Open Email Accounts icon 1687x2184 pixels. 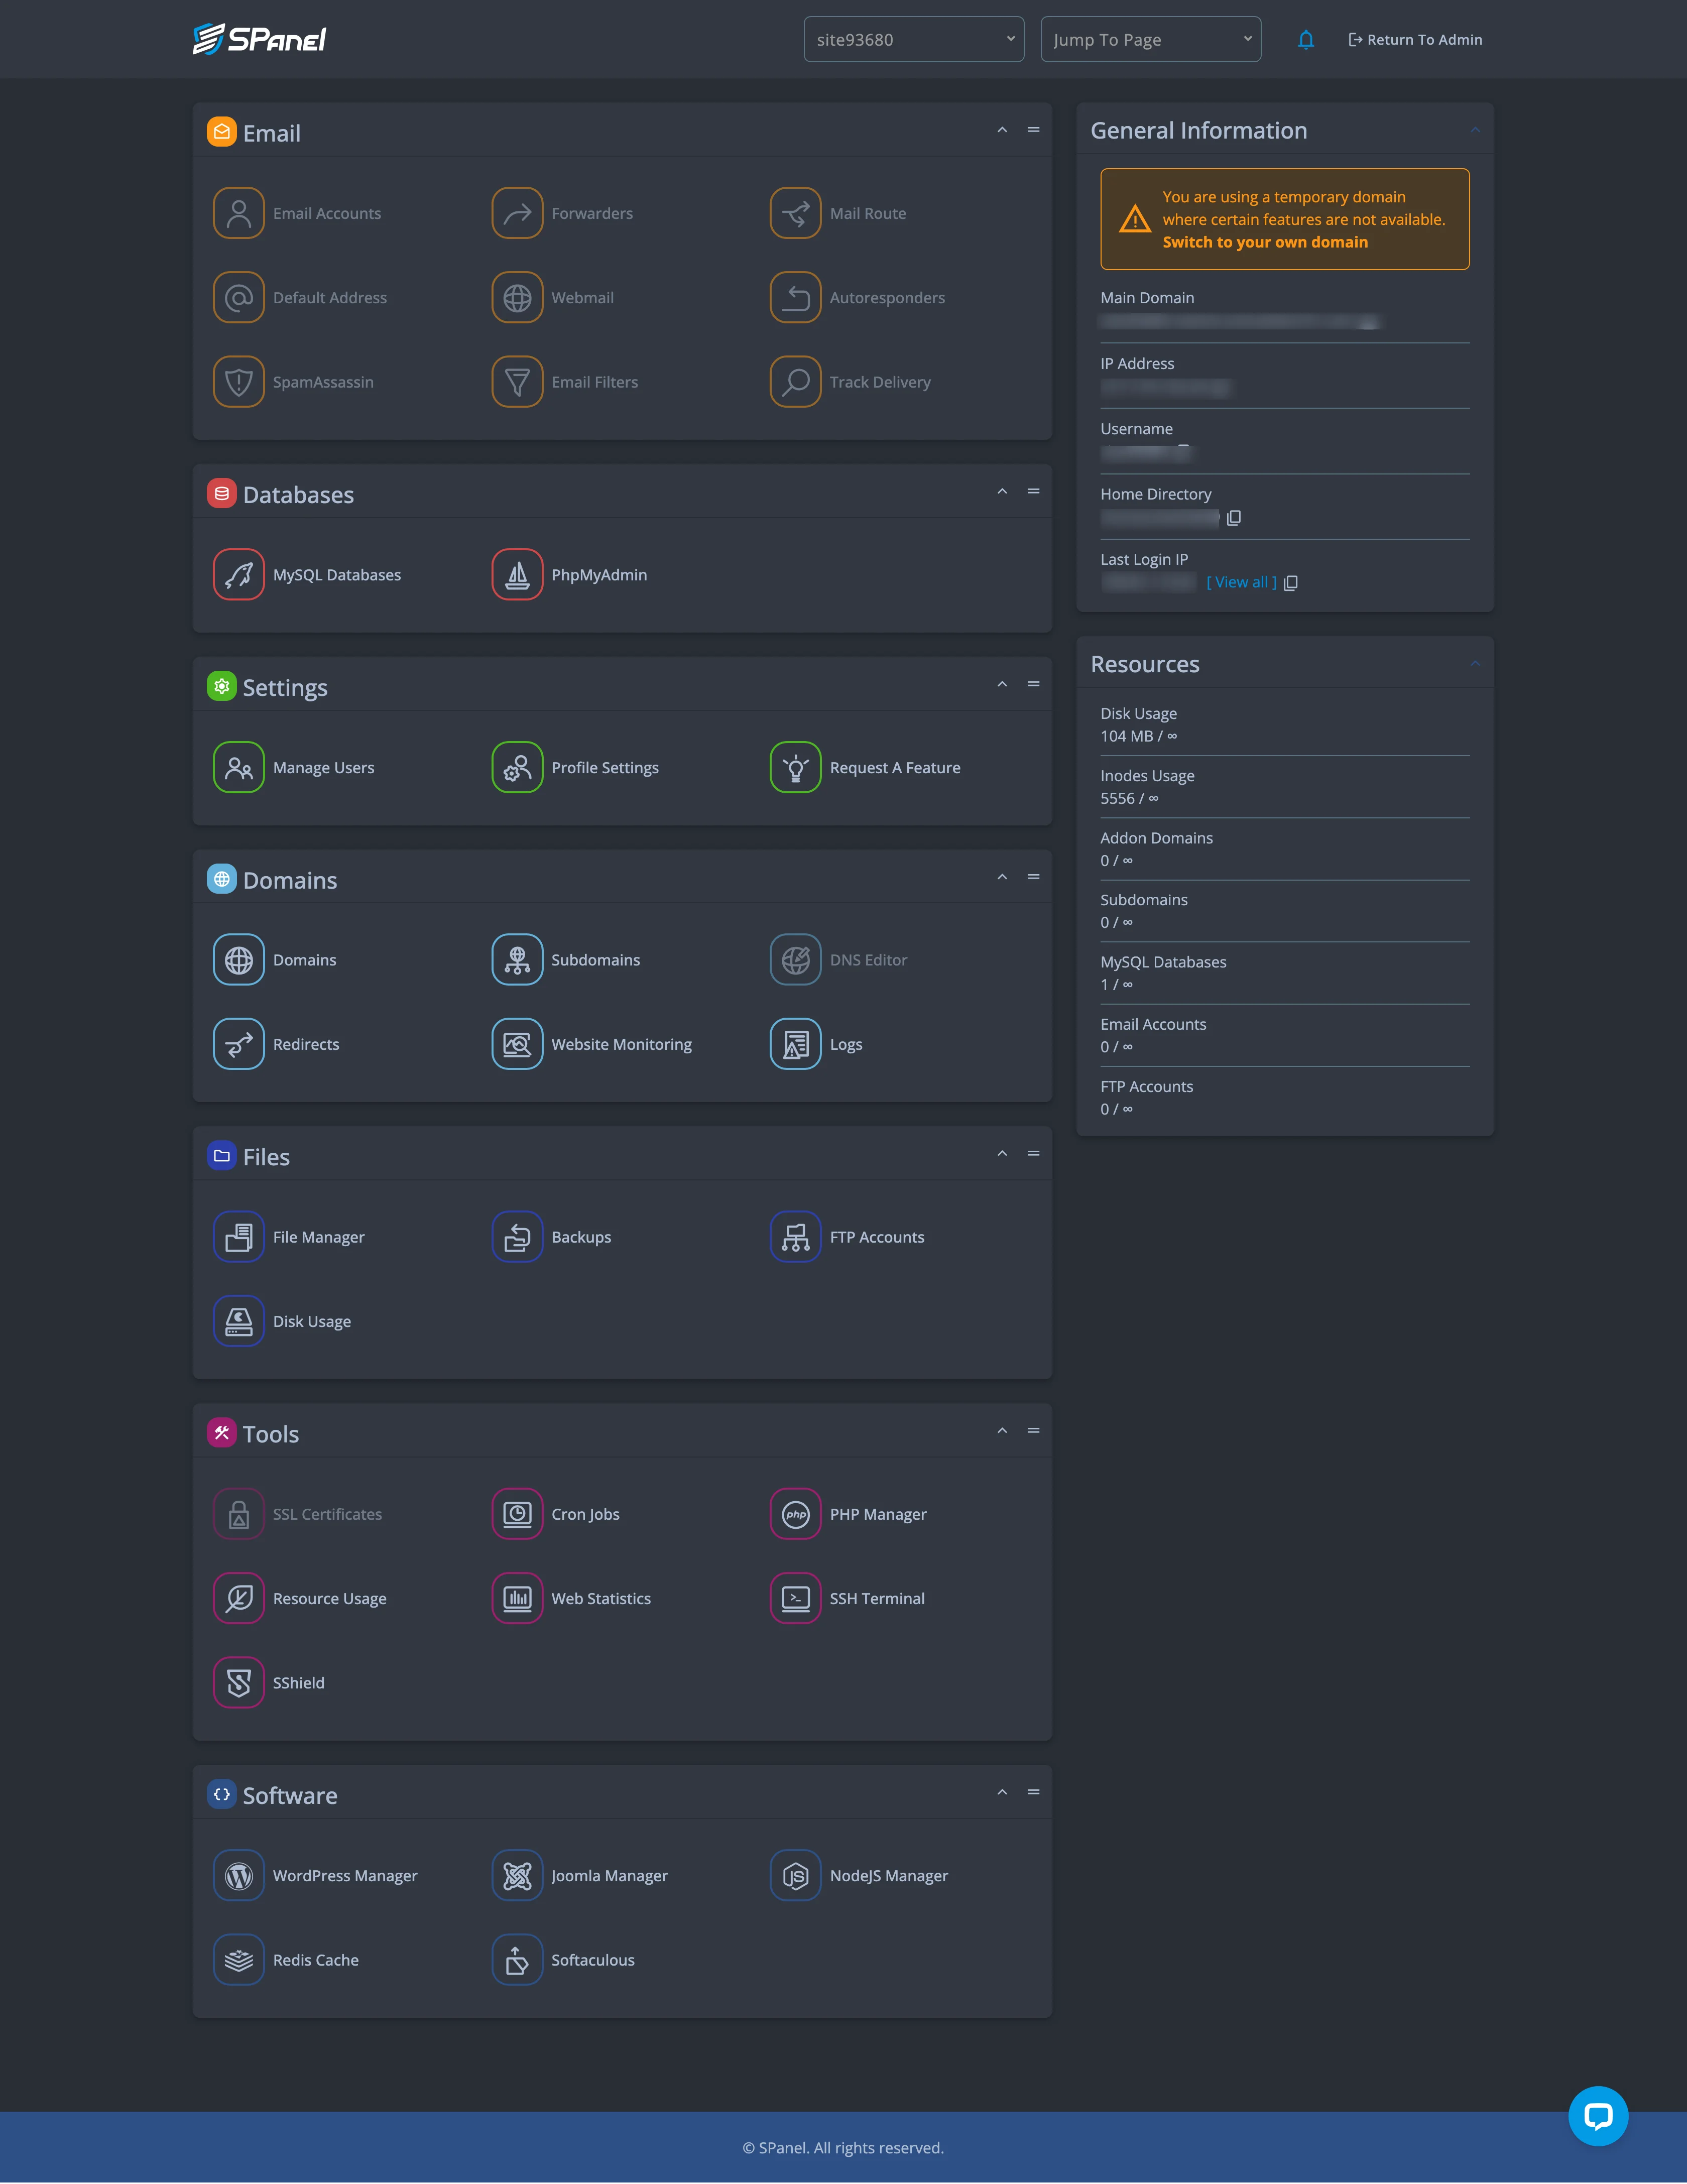(238, 213)
